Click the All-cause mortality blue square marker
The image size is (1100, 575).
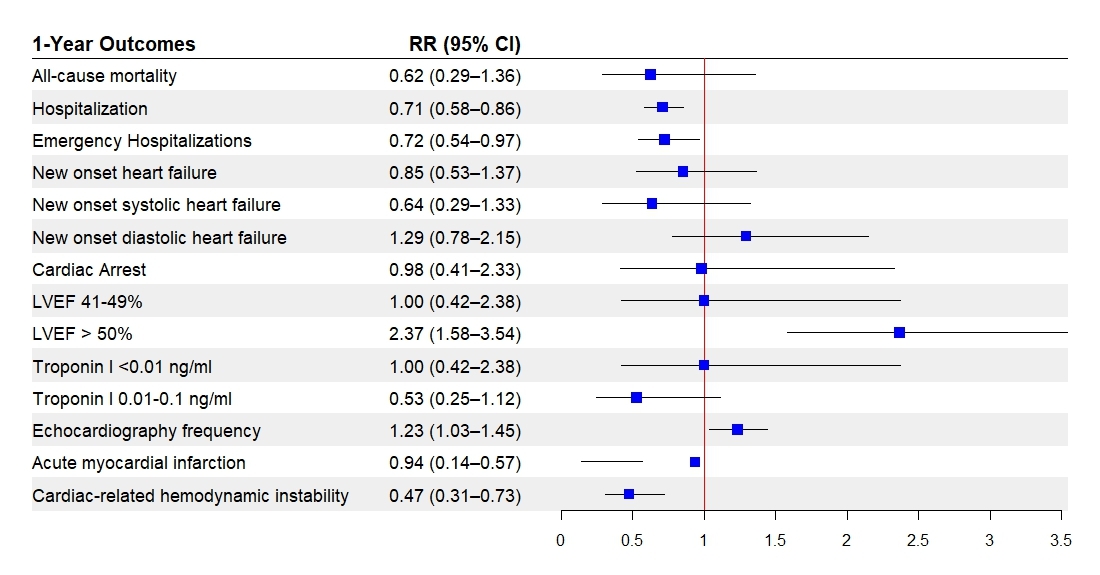tap(650, 75)
